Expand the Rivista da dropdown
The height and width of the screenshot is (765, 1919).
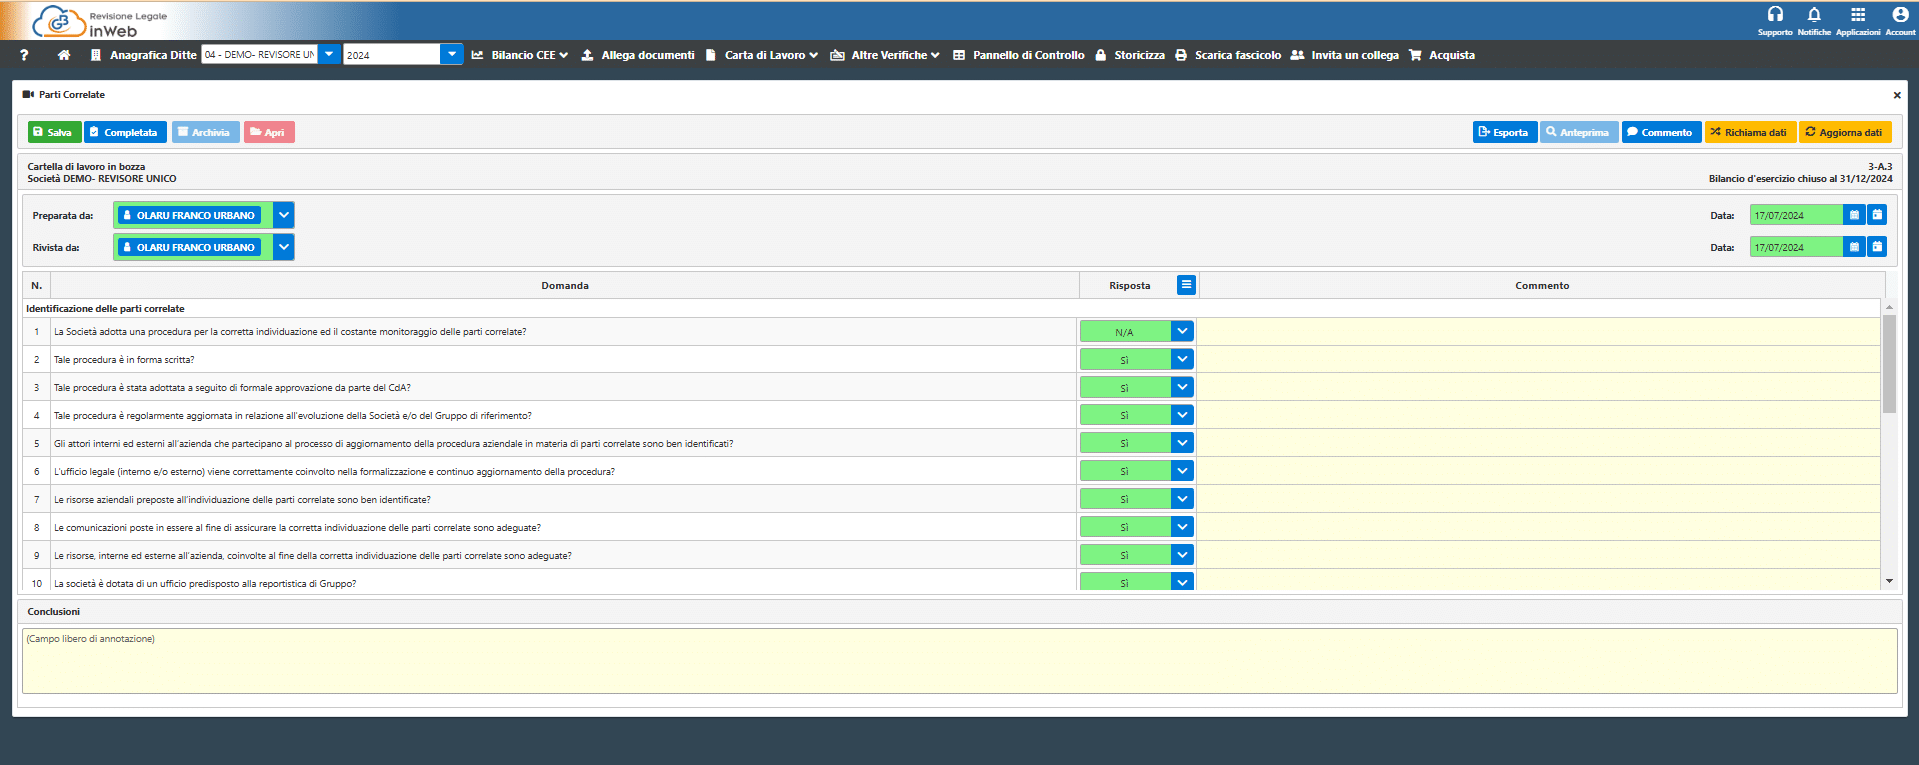click(284, 247)
